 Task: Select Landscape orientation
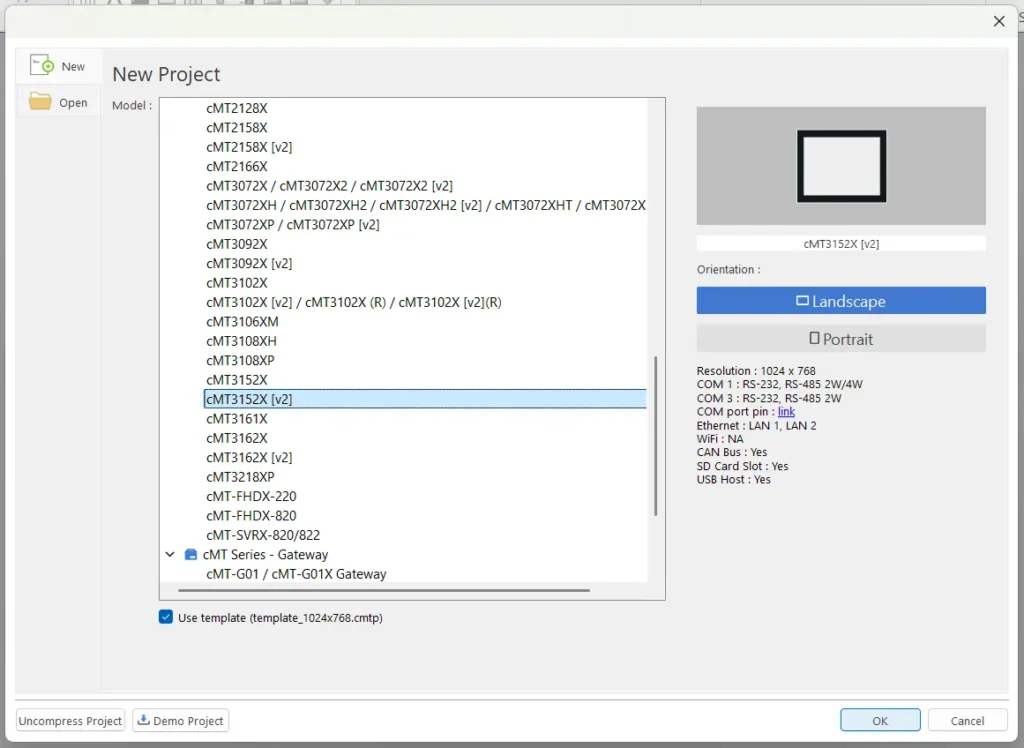pos(840,301)
